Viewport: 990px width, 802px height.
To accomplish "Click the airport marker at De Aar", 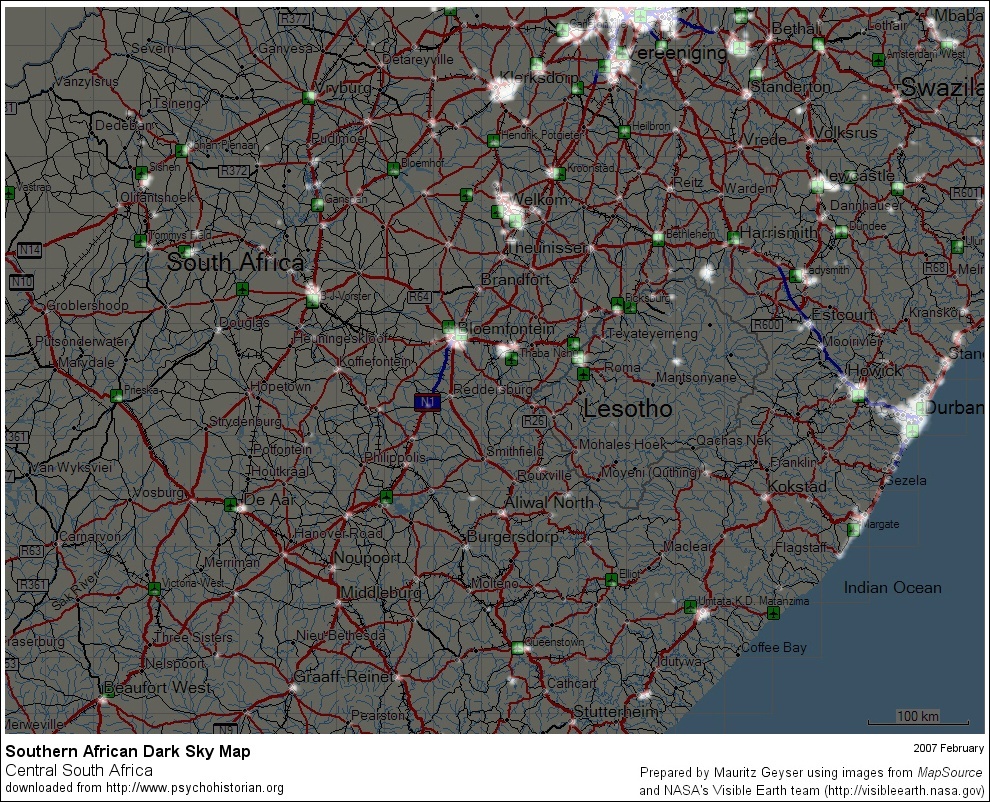I will pyautogui.click(x=231, y=505).
